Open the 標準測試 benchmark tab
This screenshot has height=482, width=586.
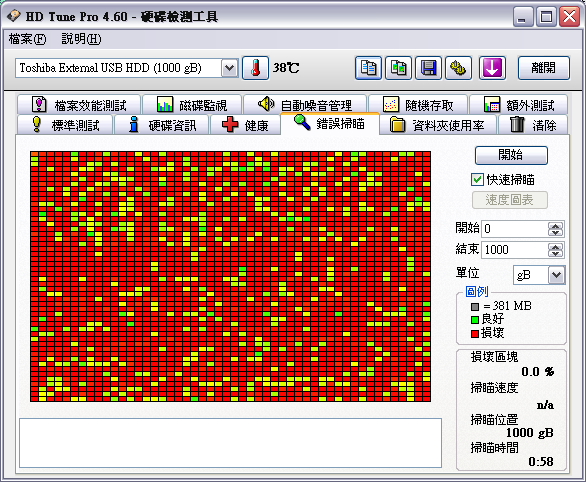tap(65, 125)
